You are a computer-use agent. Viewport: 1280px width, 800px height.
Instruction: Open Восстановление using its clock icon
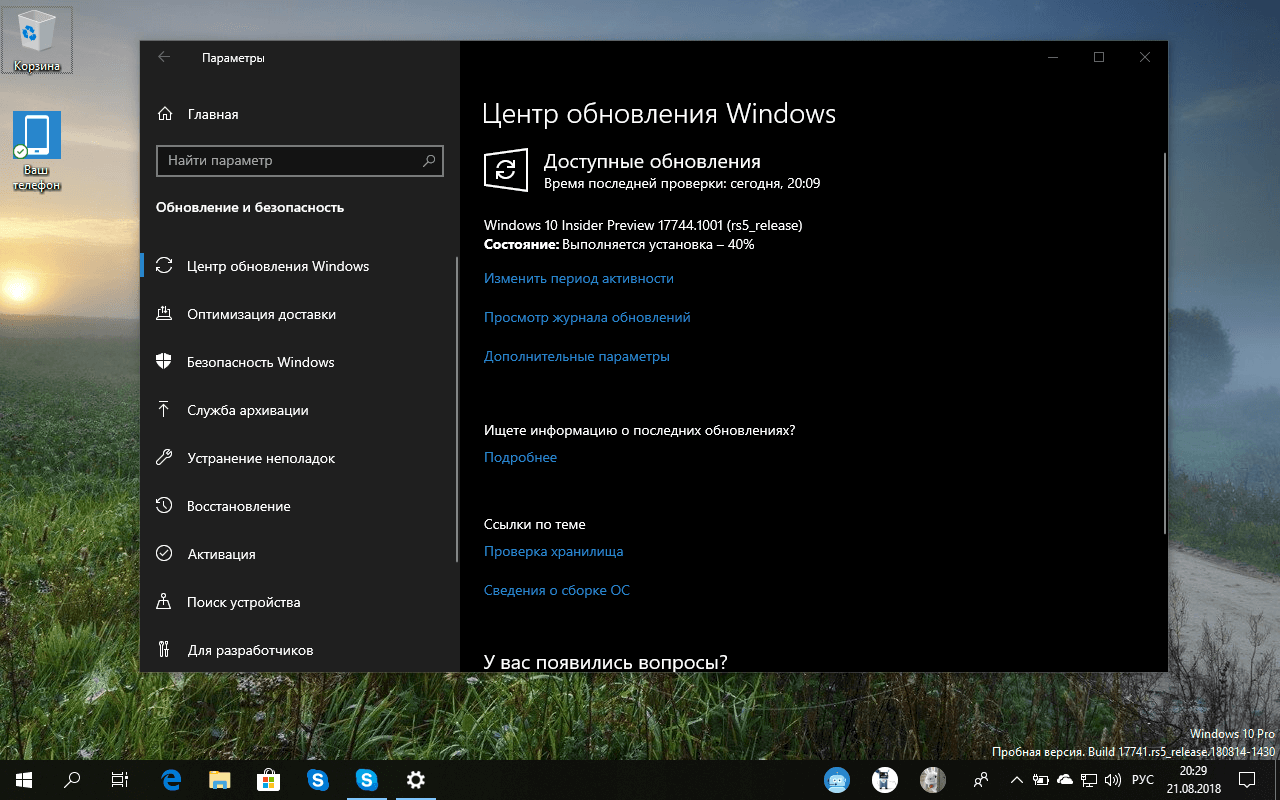(x=163, y=506)
